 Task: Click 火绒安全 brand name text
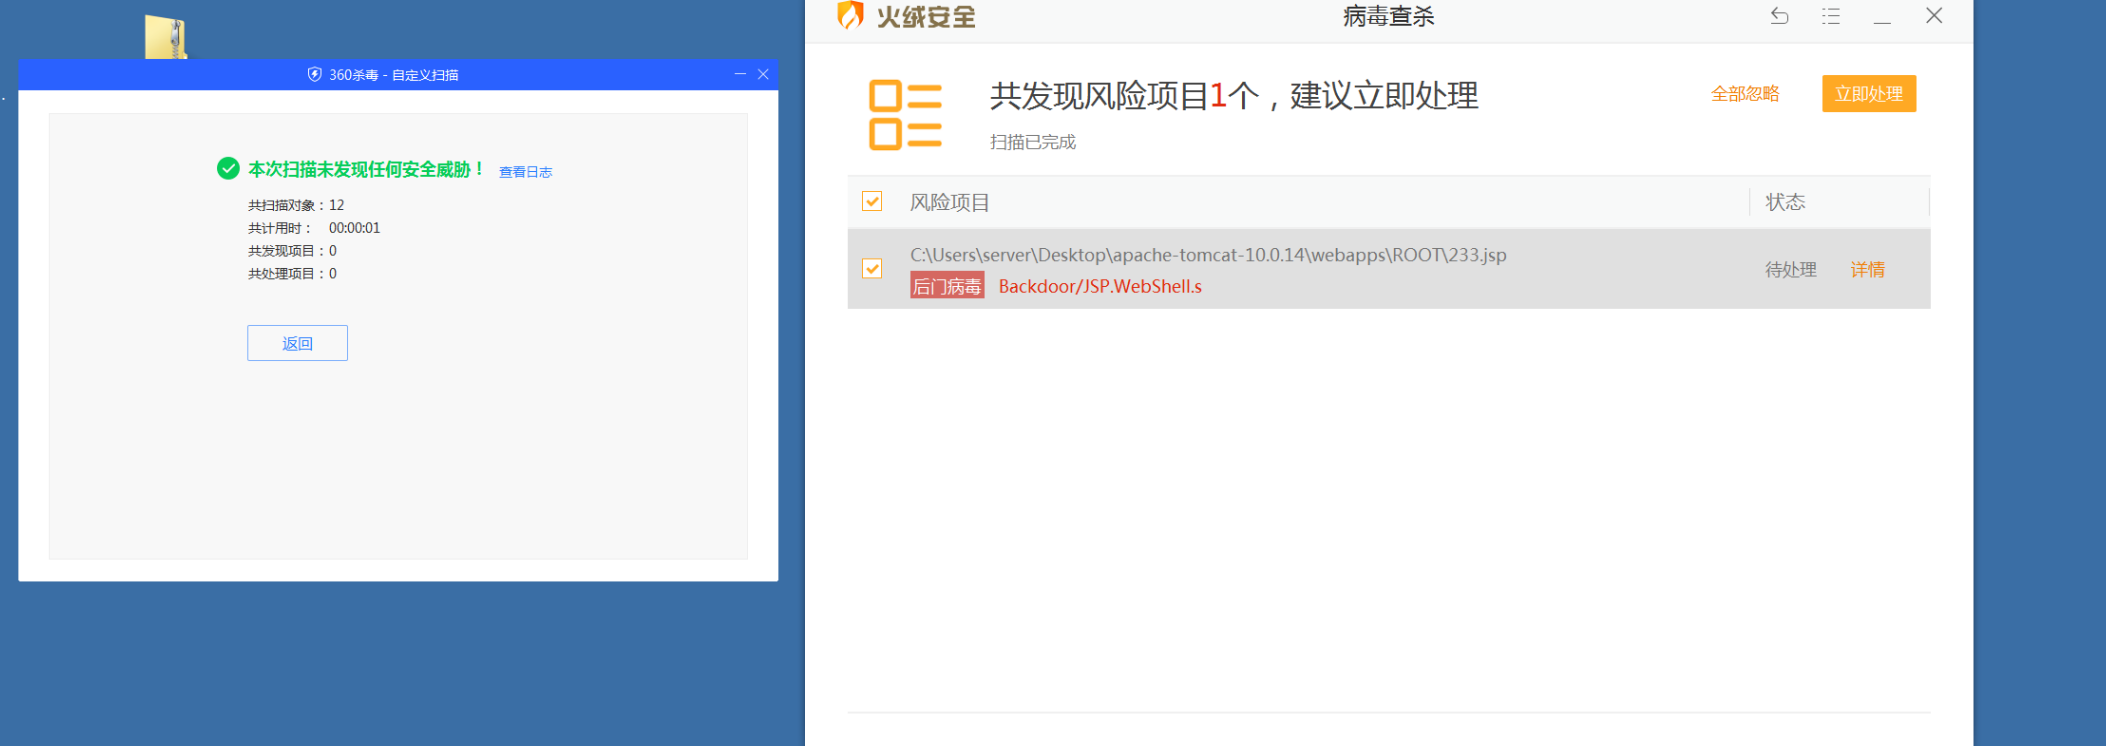(926, 17)
